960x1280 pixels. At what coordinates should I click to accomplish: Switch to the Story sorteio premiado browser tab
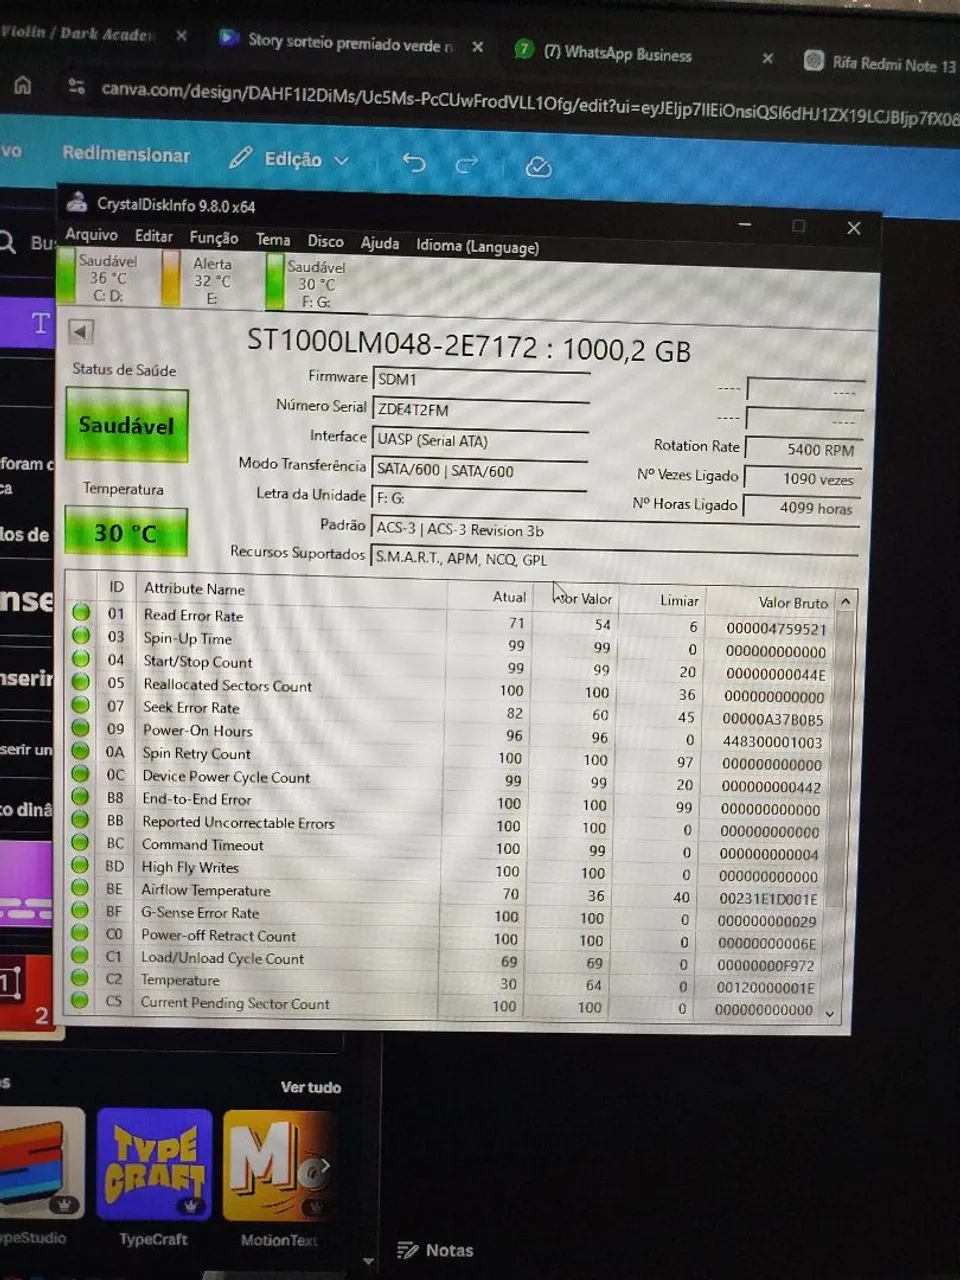click(x=350, y=42)
